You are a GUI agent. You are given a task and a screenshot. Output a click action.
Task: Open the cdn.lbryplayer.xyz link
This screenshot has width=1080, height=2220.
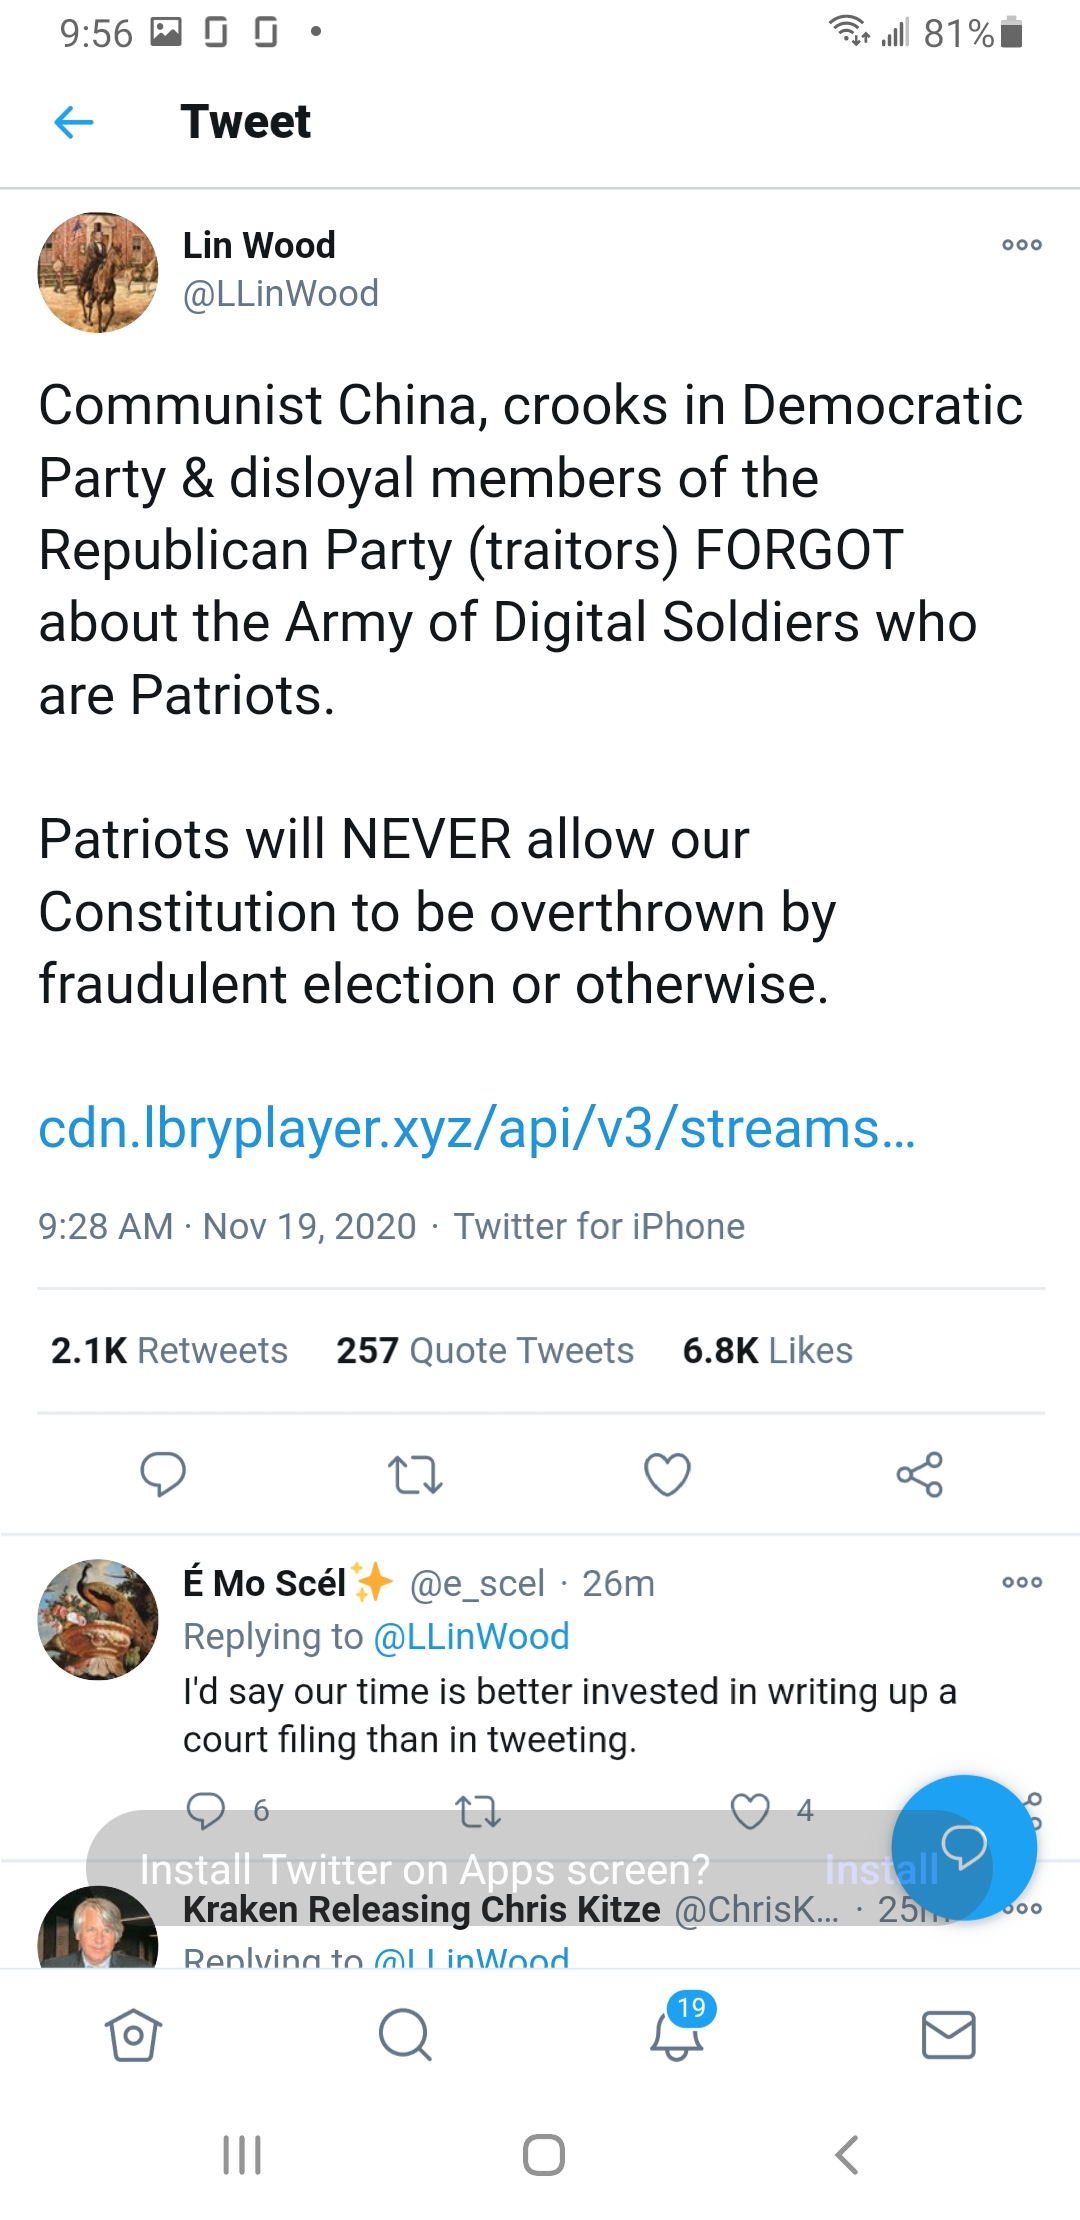pyautogui.click(x=476, y=1129)
